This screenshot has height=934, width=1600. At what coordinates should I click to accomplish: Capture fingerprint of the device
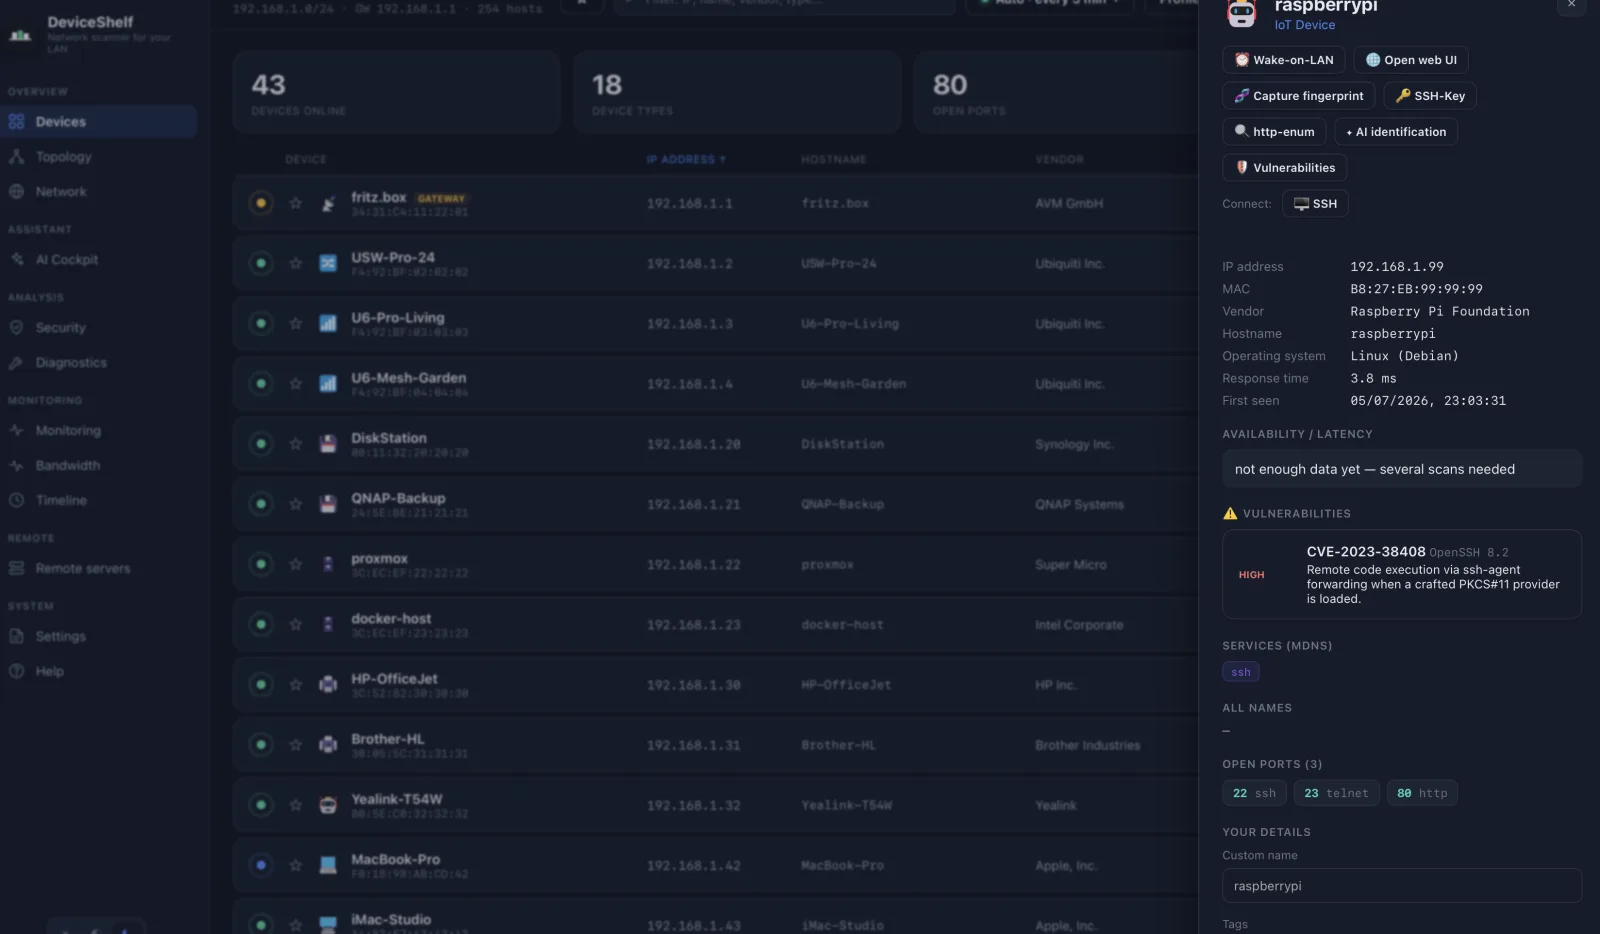point(1298,96)
